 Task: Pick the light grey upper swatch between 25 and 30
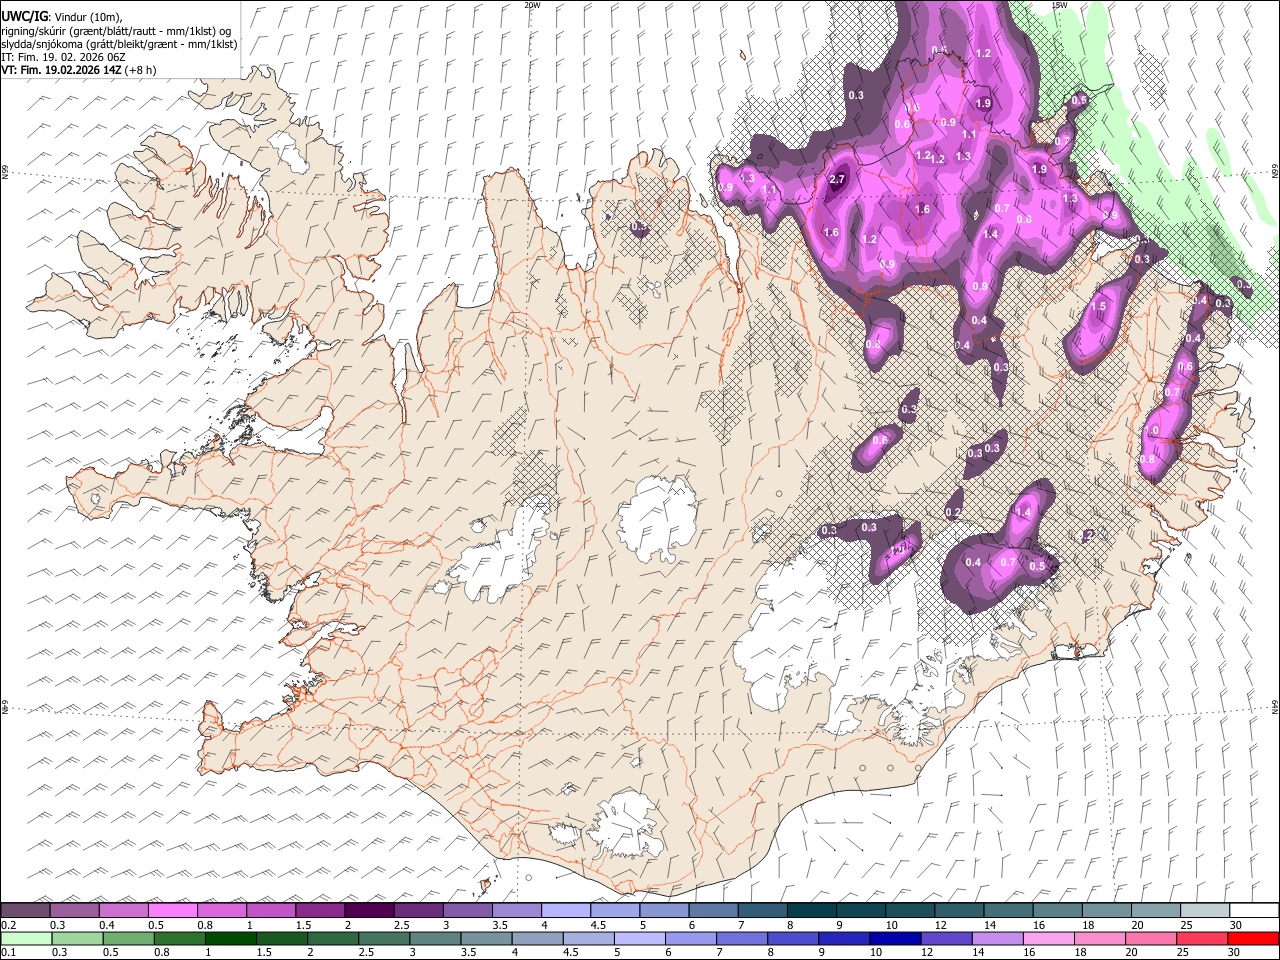point(1205,910)
